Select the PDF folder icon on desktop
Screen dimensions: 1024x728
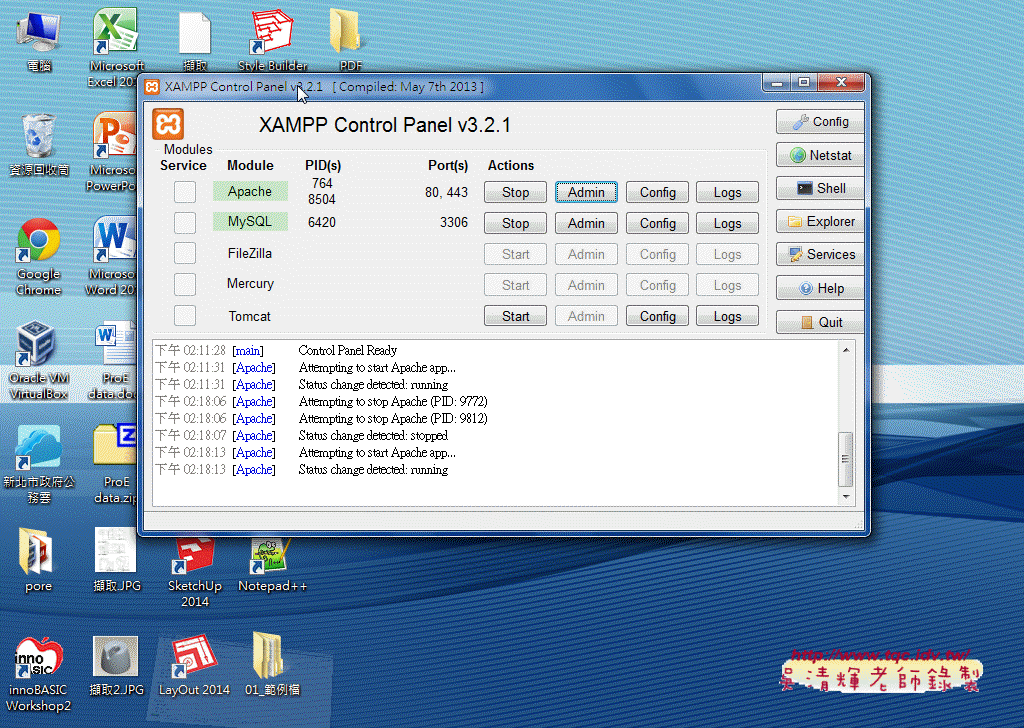pyautogui.click(x=350, y=40)
